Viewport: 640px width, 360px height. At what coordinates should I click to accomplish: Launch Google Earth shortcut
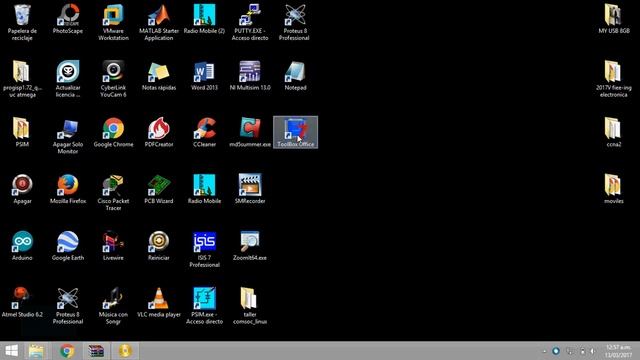pyautogui.click(x=68, y=246)
